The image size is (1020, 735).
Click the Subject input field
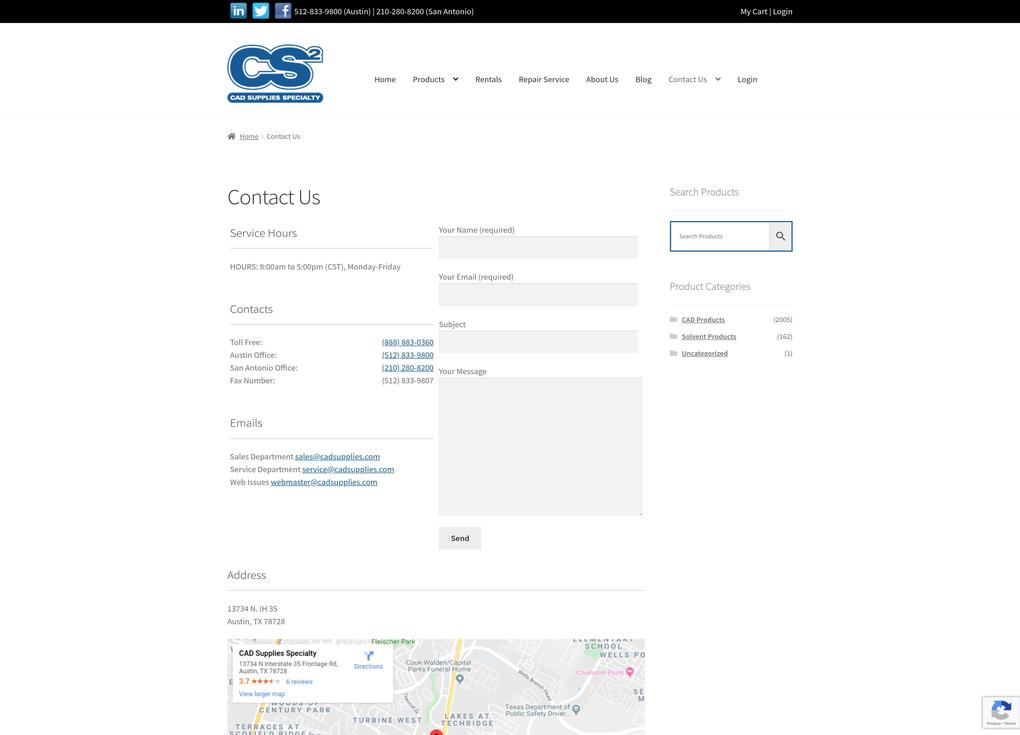(538, 341)
